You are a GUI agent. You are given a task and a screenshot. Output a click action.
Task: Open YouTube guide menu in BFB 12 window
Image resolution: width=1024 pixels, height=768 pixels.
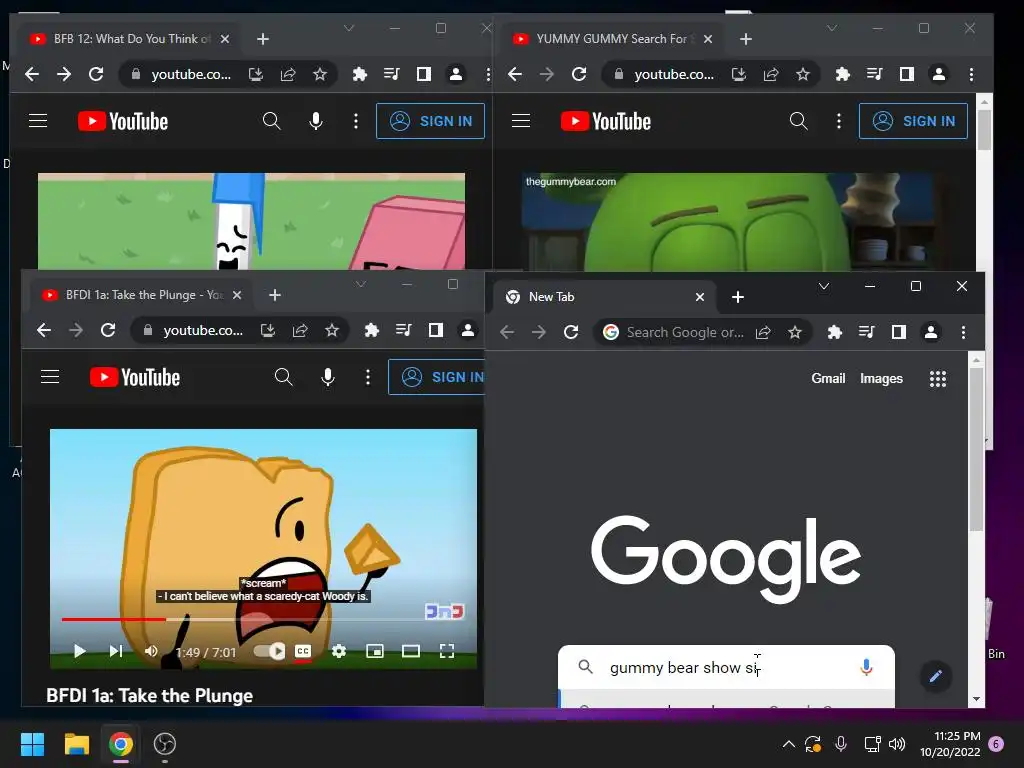[38, 121]
